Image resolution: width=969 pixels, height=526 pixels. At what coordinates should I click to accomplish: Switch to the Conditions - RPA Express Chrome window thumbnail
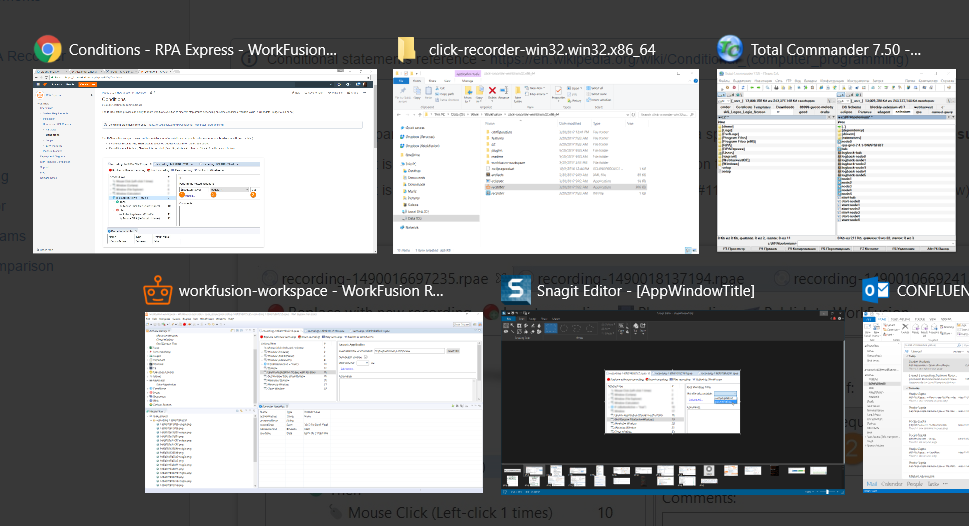click(x=205, y=161)
